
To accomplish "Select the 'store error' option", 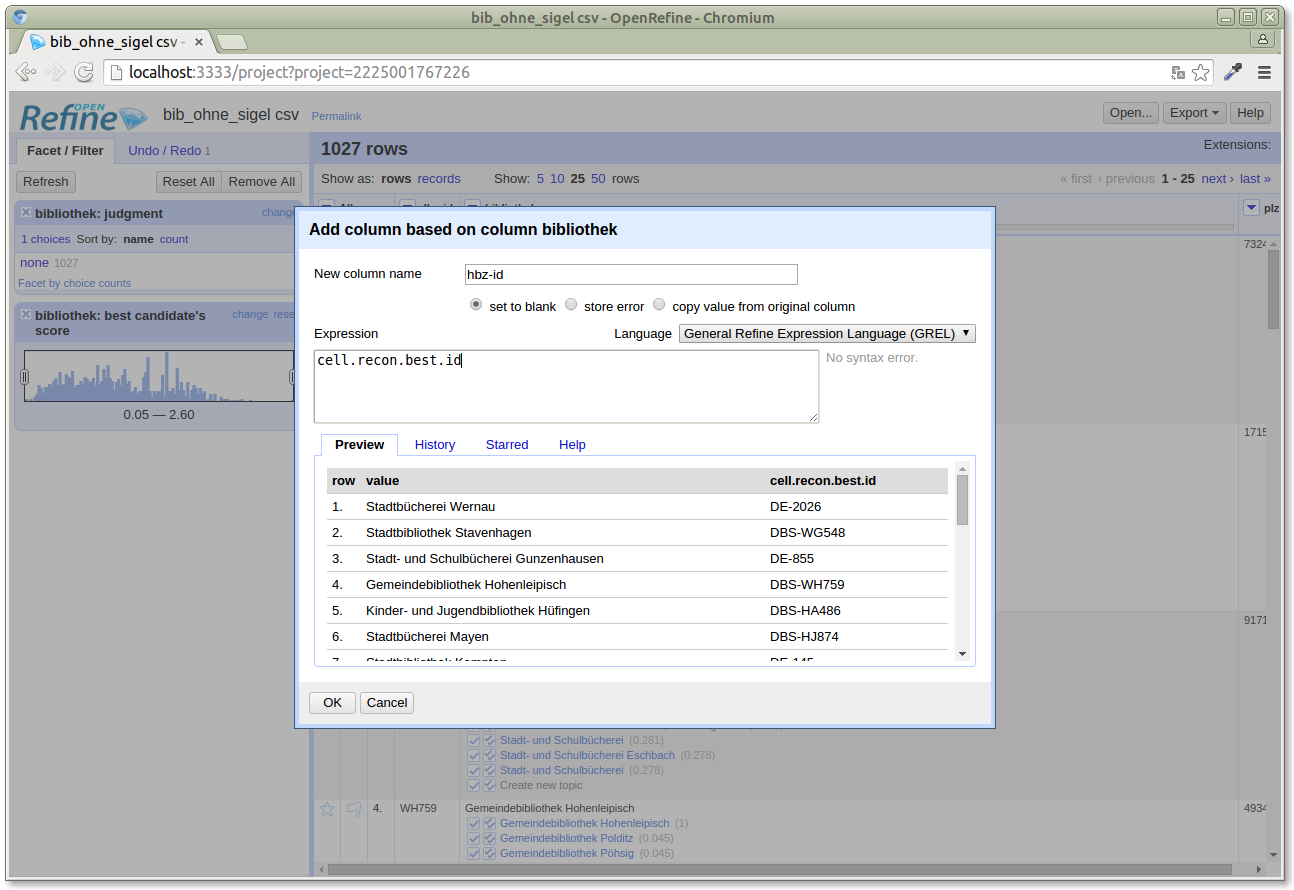I will coord(571,305).
